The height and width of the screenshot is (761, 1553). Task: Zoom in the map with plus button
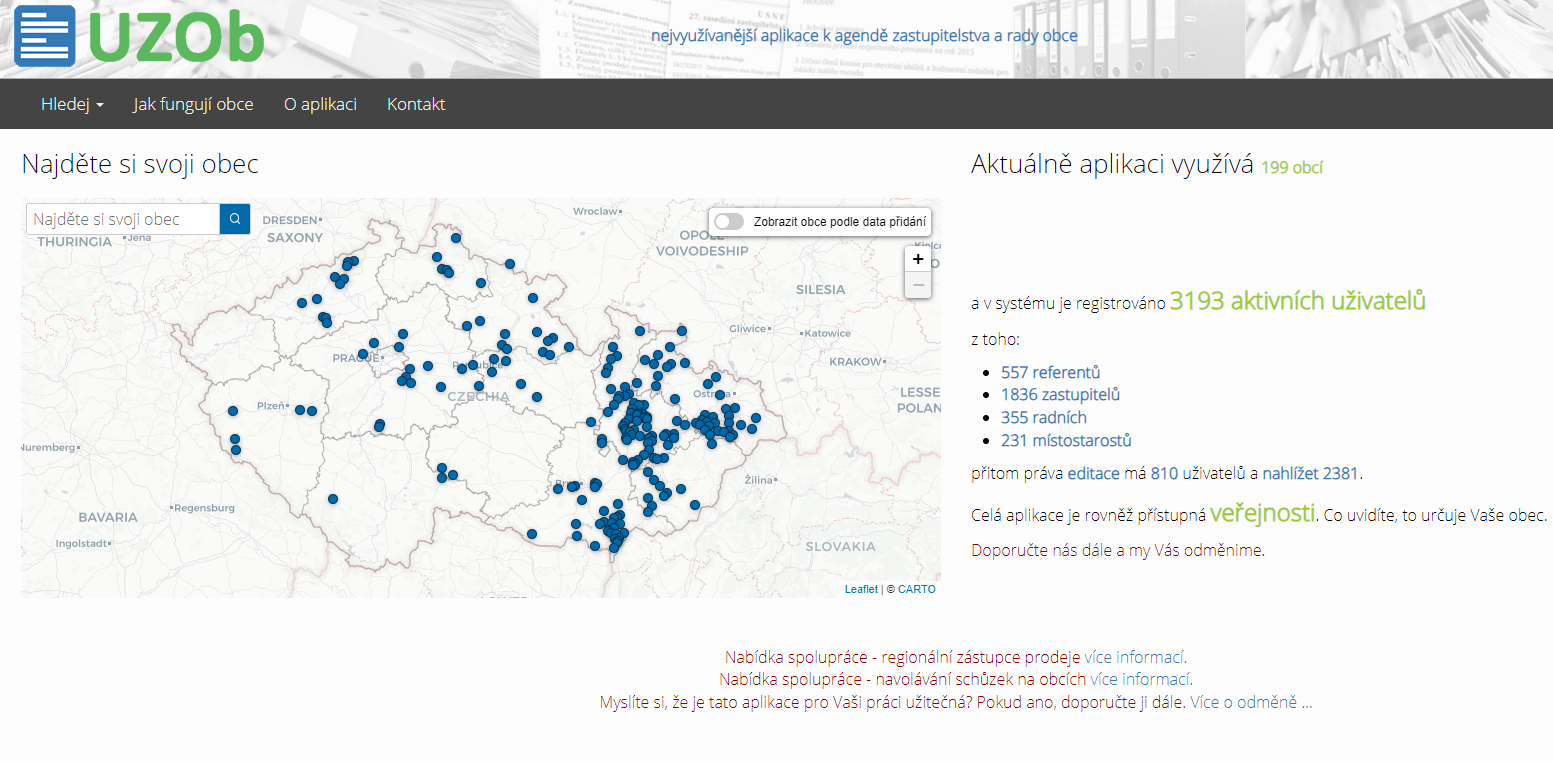(x=918, y=259)
